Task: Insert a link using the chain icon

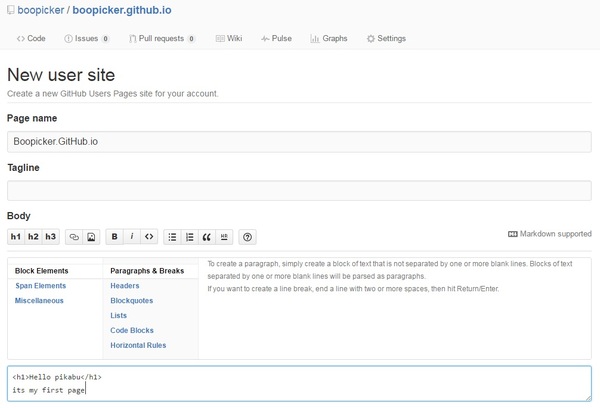Action: [74, 237]
